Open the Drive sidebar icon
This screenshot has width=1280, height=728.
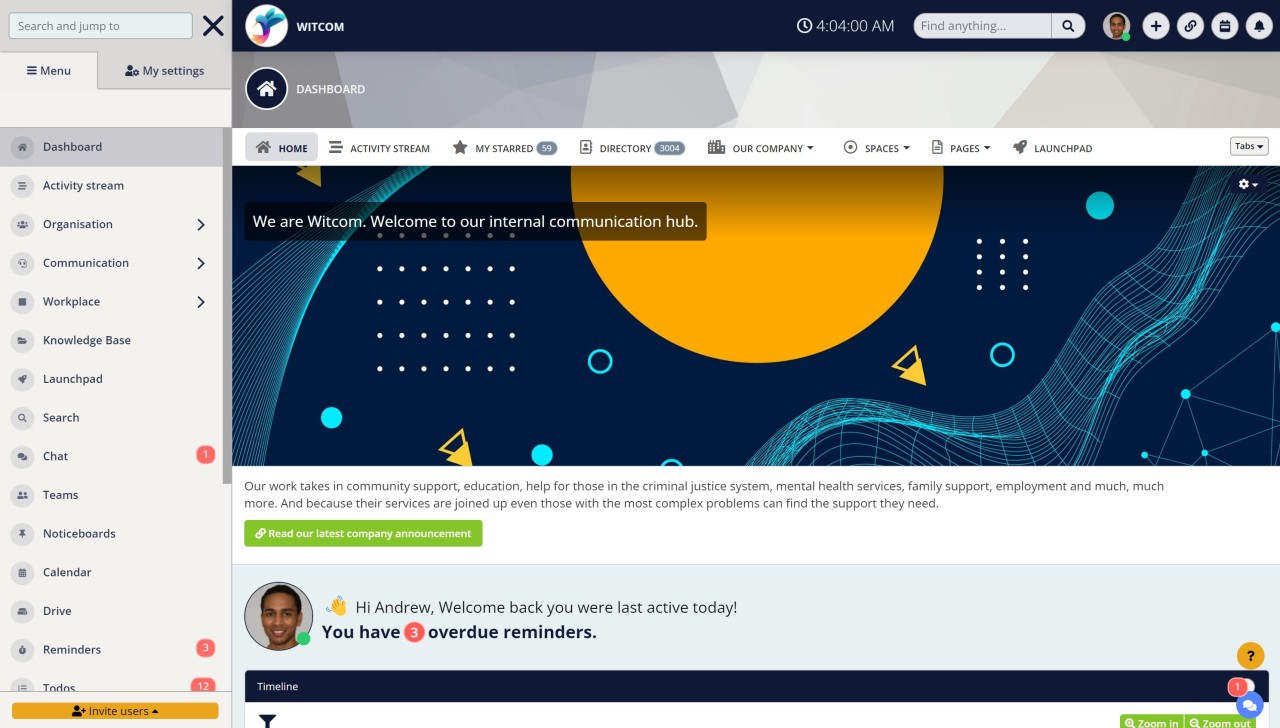tap(22, 611)
